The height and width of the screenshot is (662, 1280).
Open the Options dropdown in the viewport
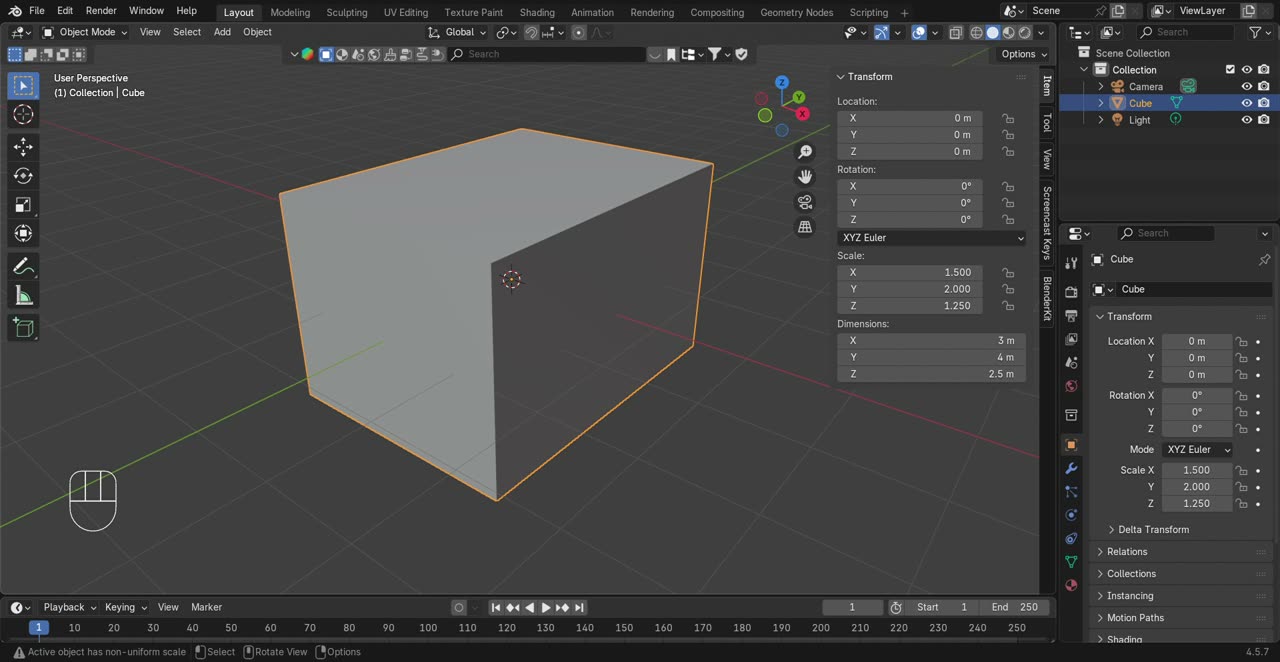point(1023,54)
